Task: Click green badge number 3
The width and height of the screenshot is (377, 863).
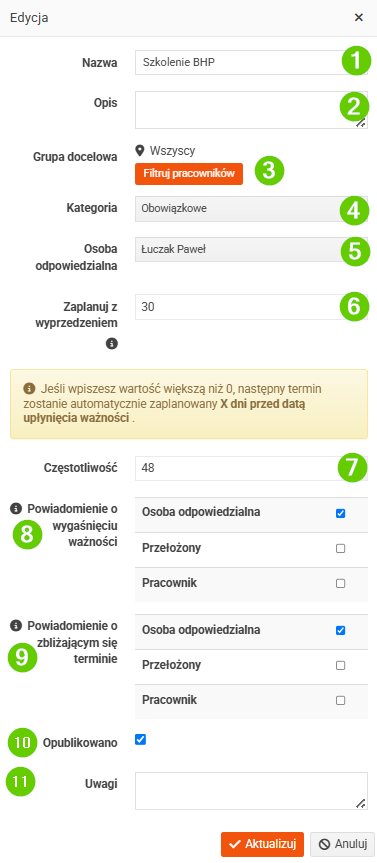Action: click(269, 170)
